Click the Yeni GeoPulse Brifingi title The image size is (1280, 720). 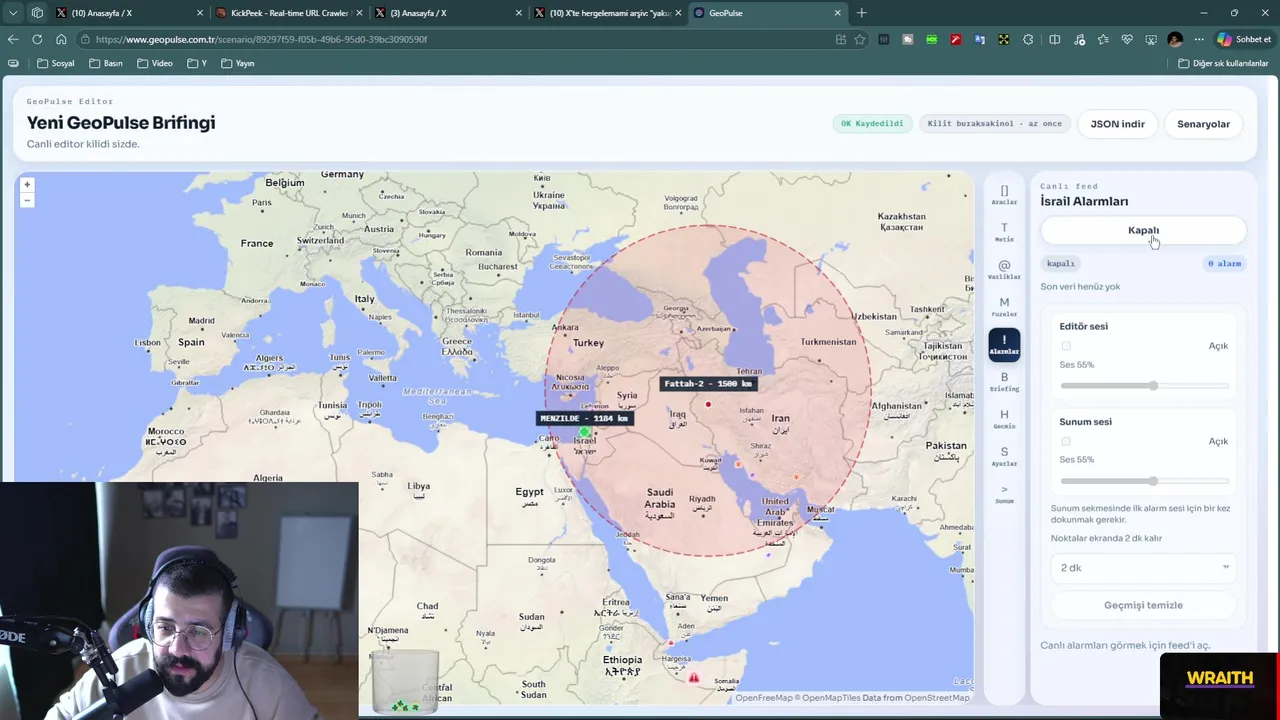tap(121, 123)
